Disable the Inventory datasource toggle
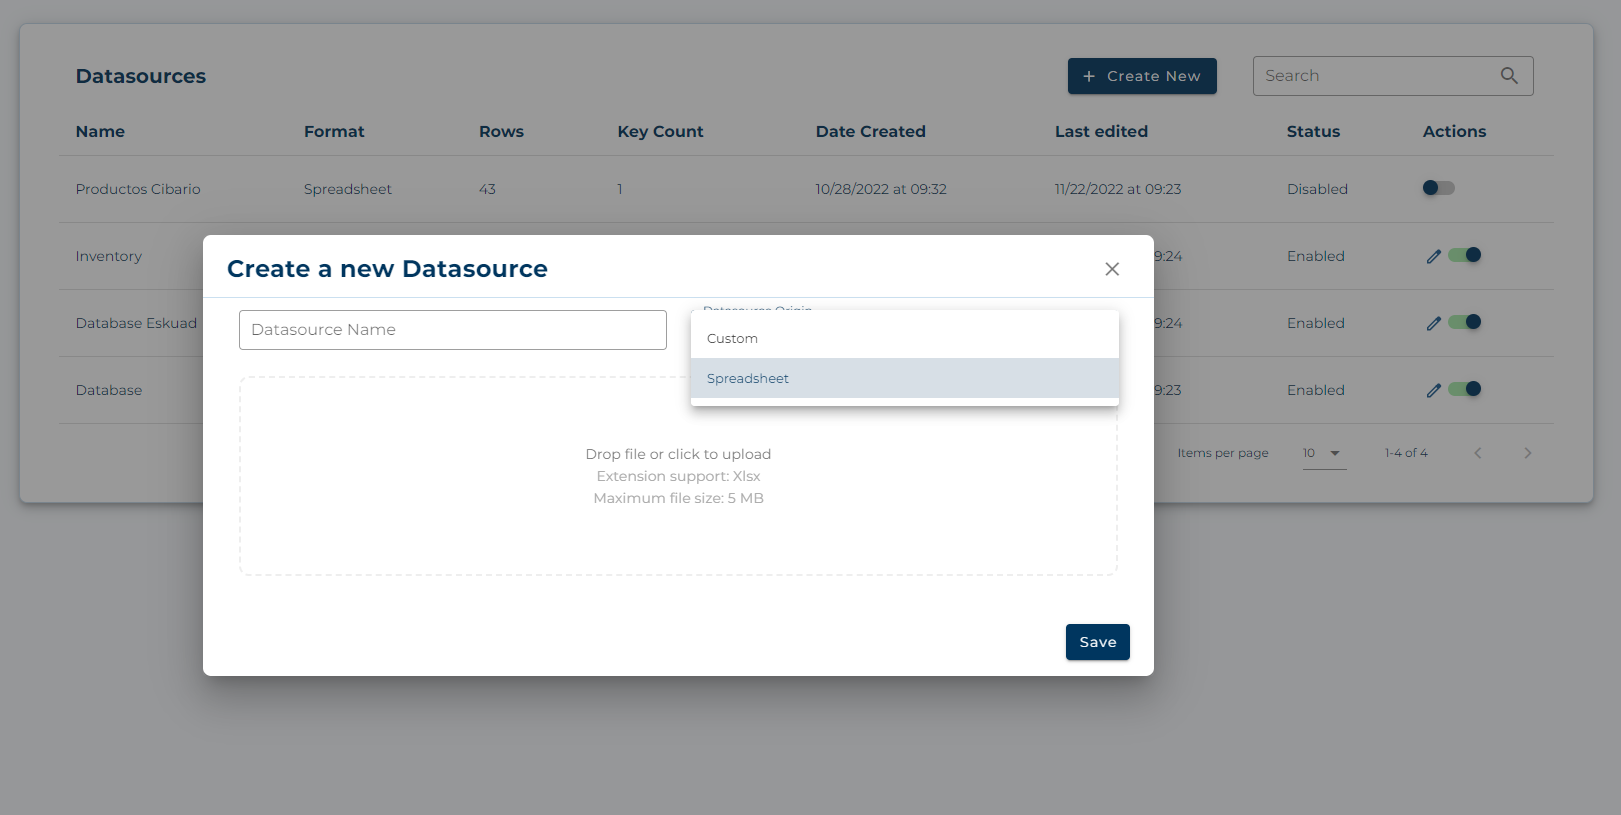The width and height of the screenshot is (1621, 815). [1465, 255]
